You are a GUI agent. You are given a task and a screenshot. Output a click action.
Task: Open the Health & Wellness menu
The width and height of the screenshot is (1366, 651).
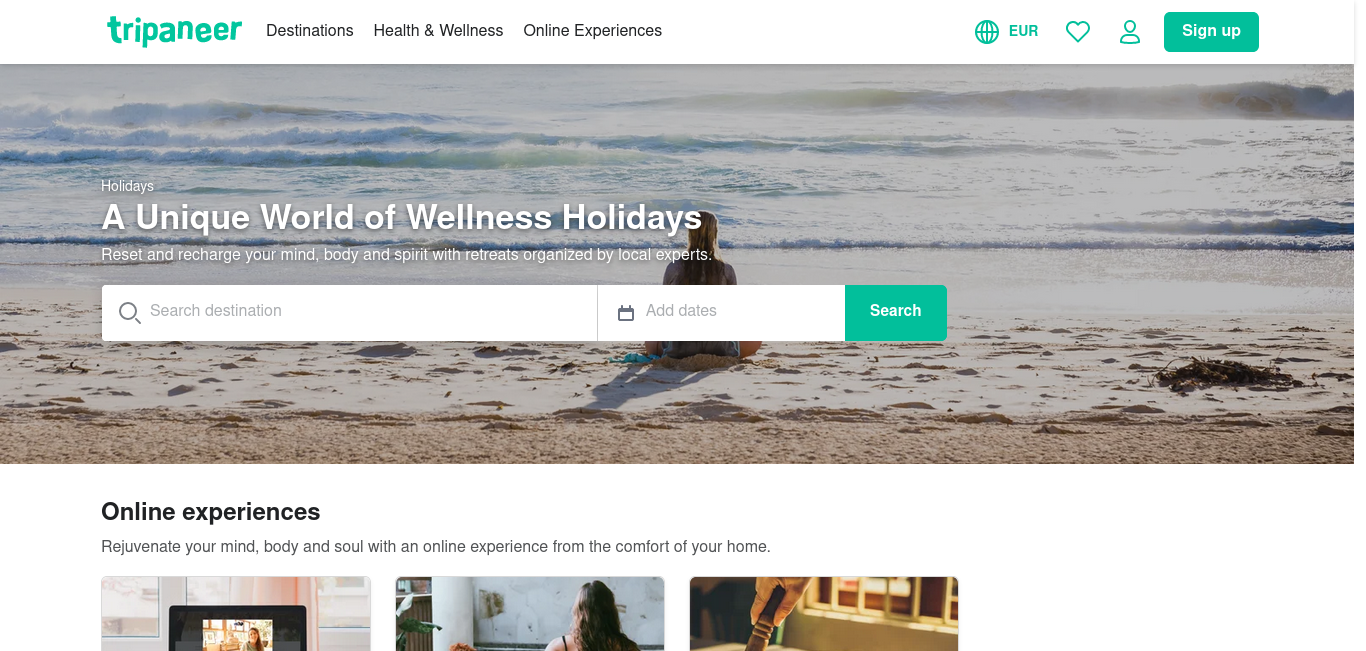438,31
